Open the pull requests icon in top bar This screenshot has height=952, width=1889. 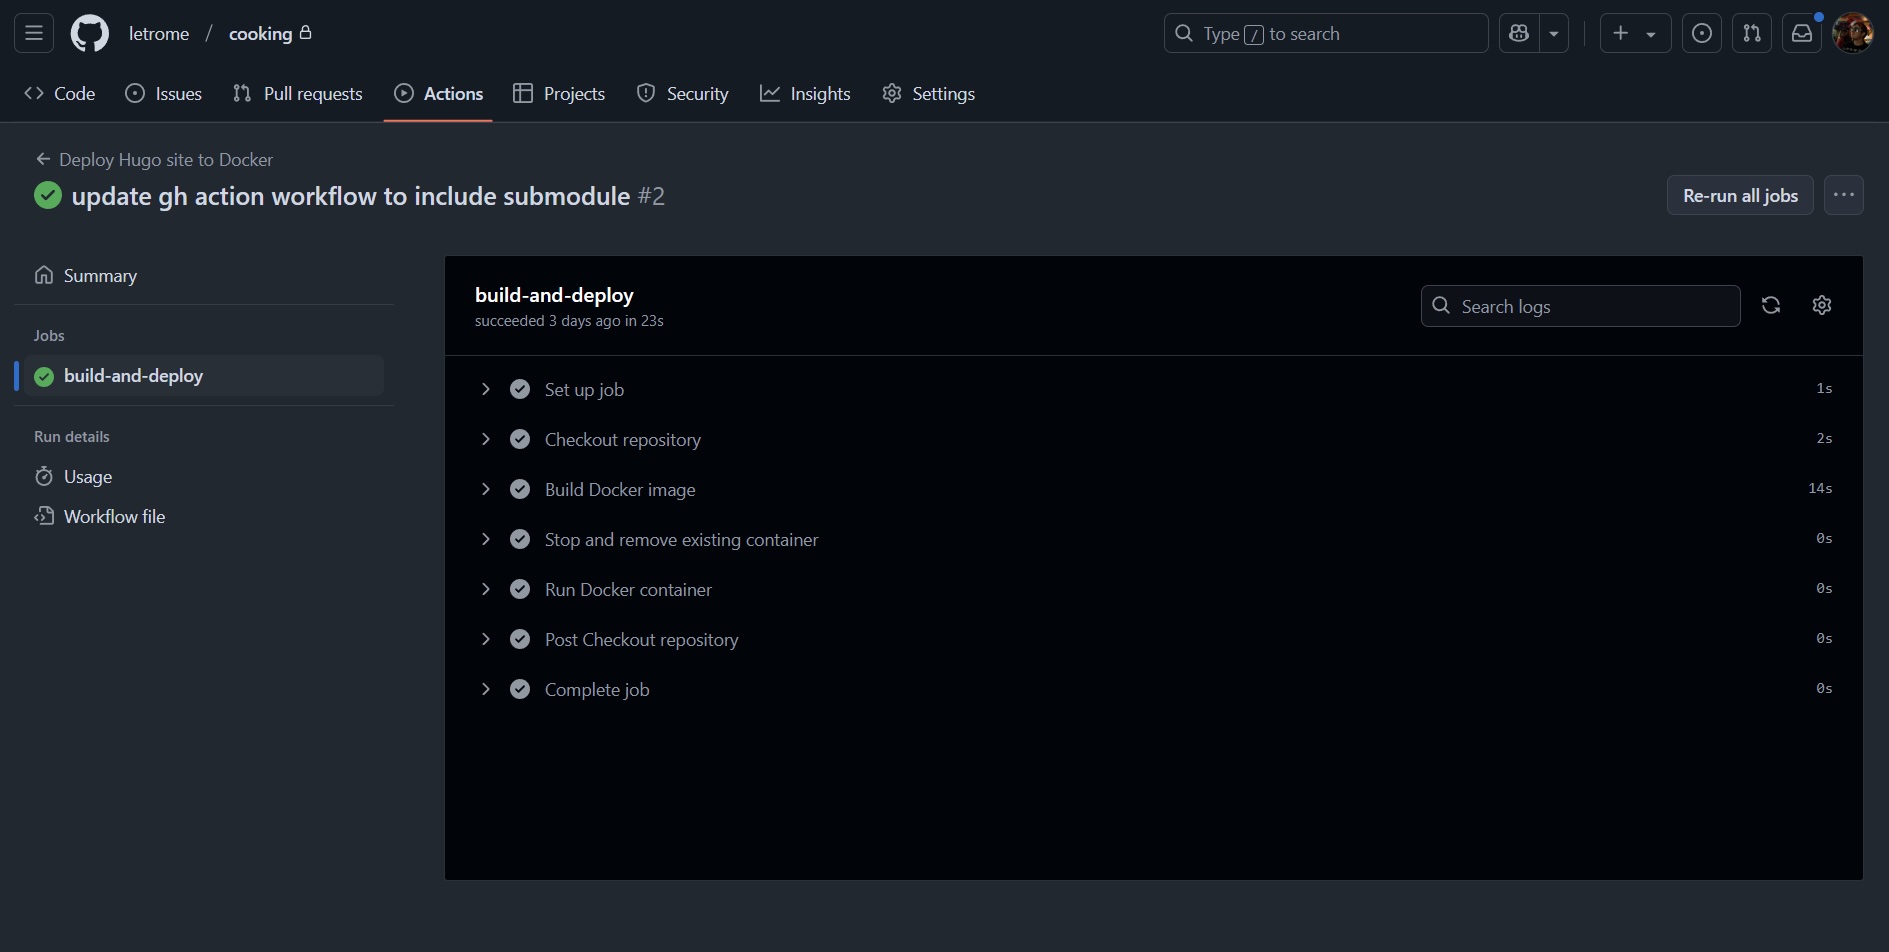click(x=1751, y=33)
